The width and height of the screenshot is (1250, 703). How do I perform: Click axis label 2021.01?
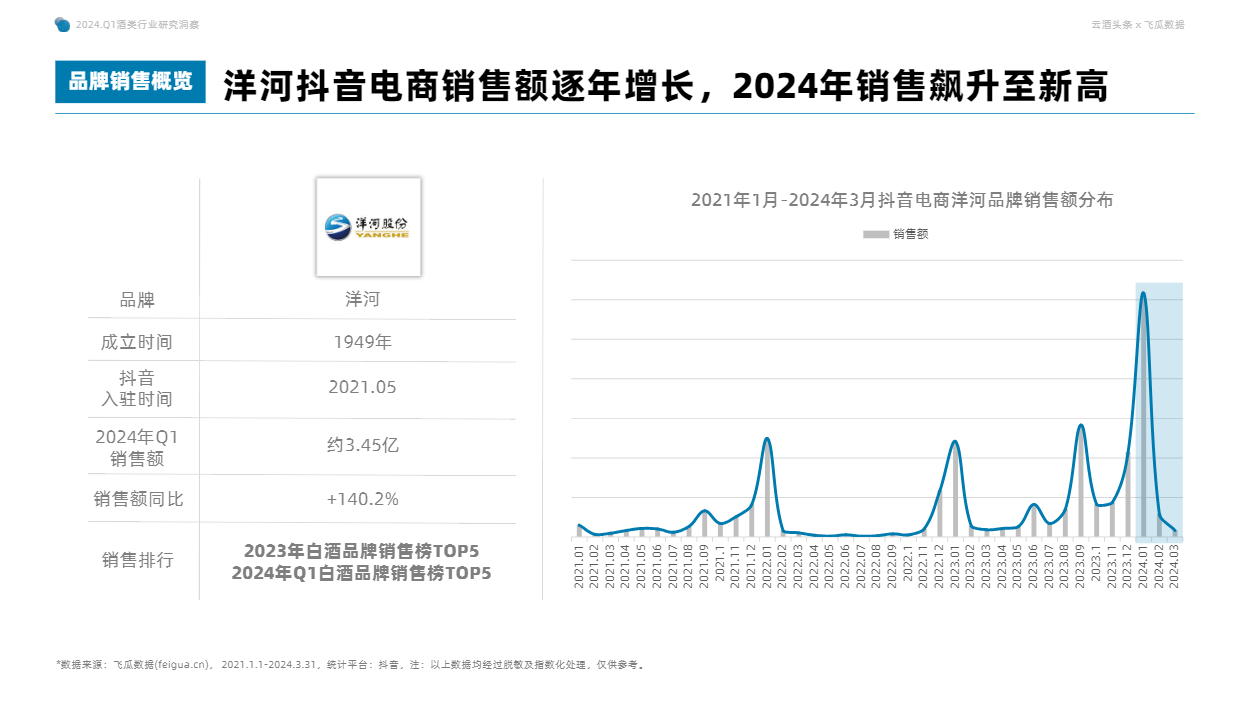[x=580, y=566]
